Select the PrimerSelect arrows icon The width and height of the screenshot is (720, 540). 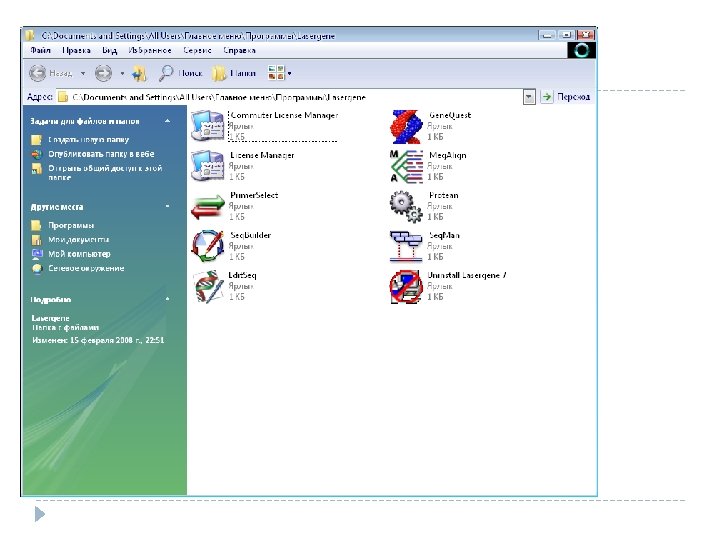pos(208,206)
